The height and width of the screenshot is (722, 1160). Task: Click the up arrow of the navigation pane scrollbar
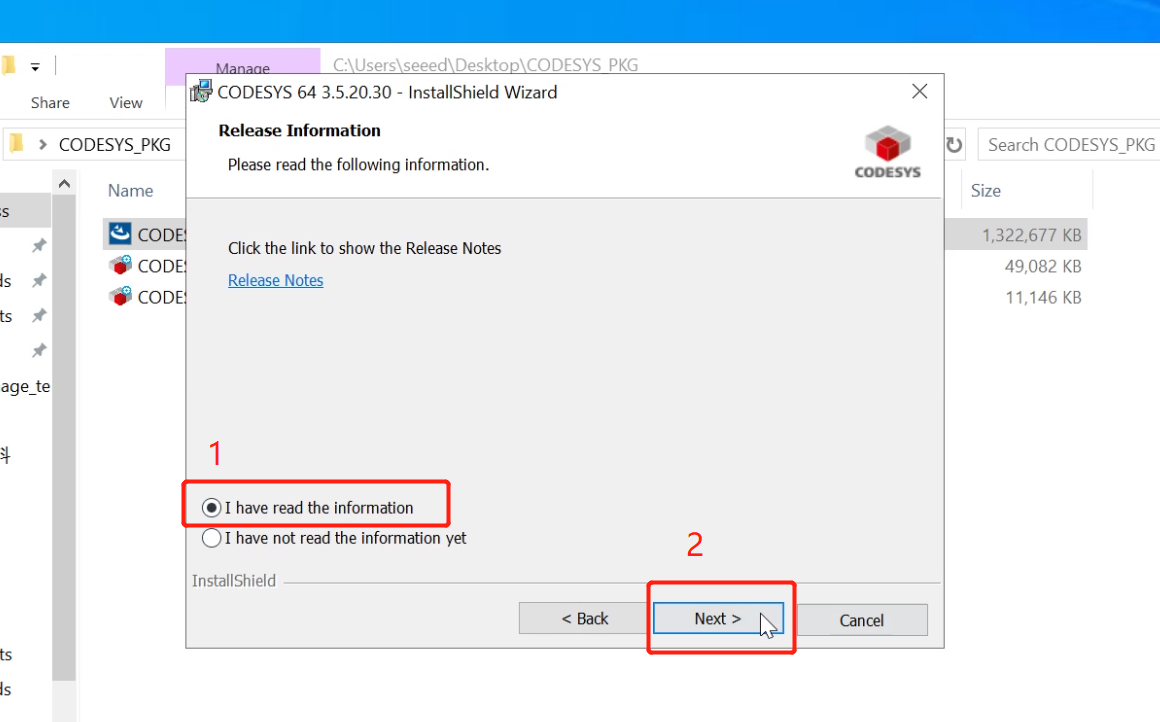pyautogui.click(x=64, y=183)
